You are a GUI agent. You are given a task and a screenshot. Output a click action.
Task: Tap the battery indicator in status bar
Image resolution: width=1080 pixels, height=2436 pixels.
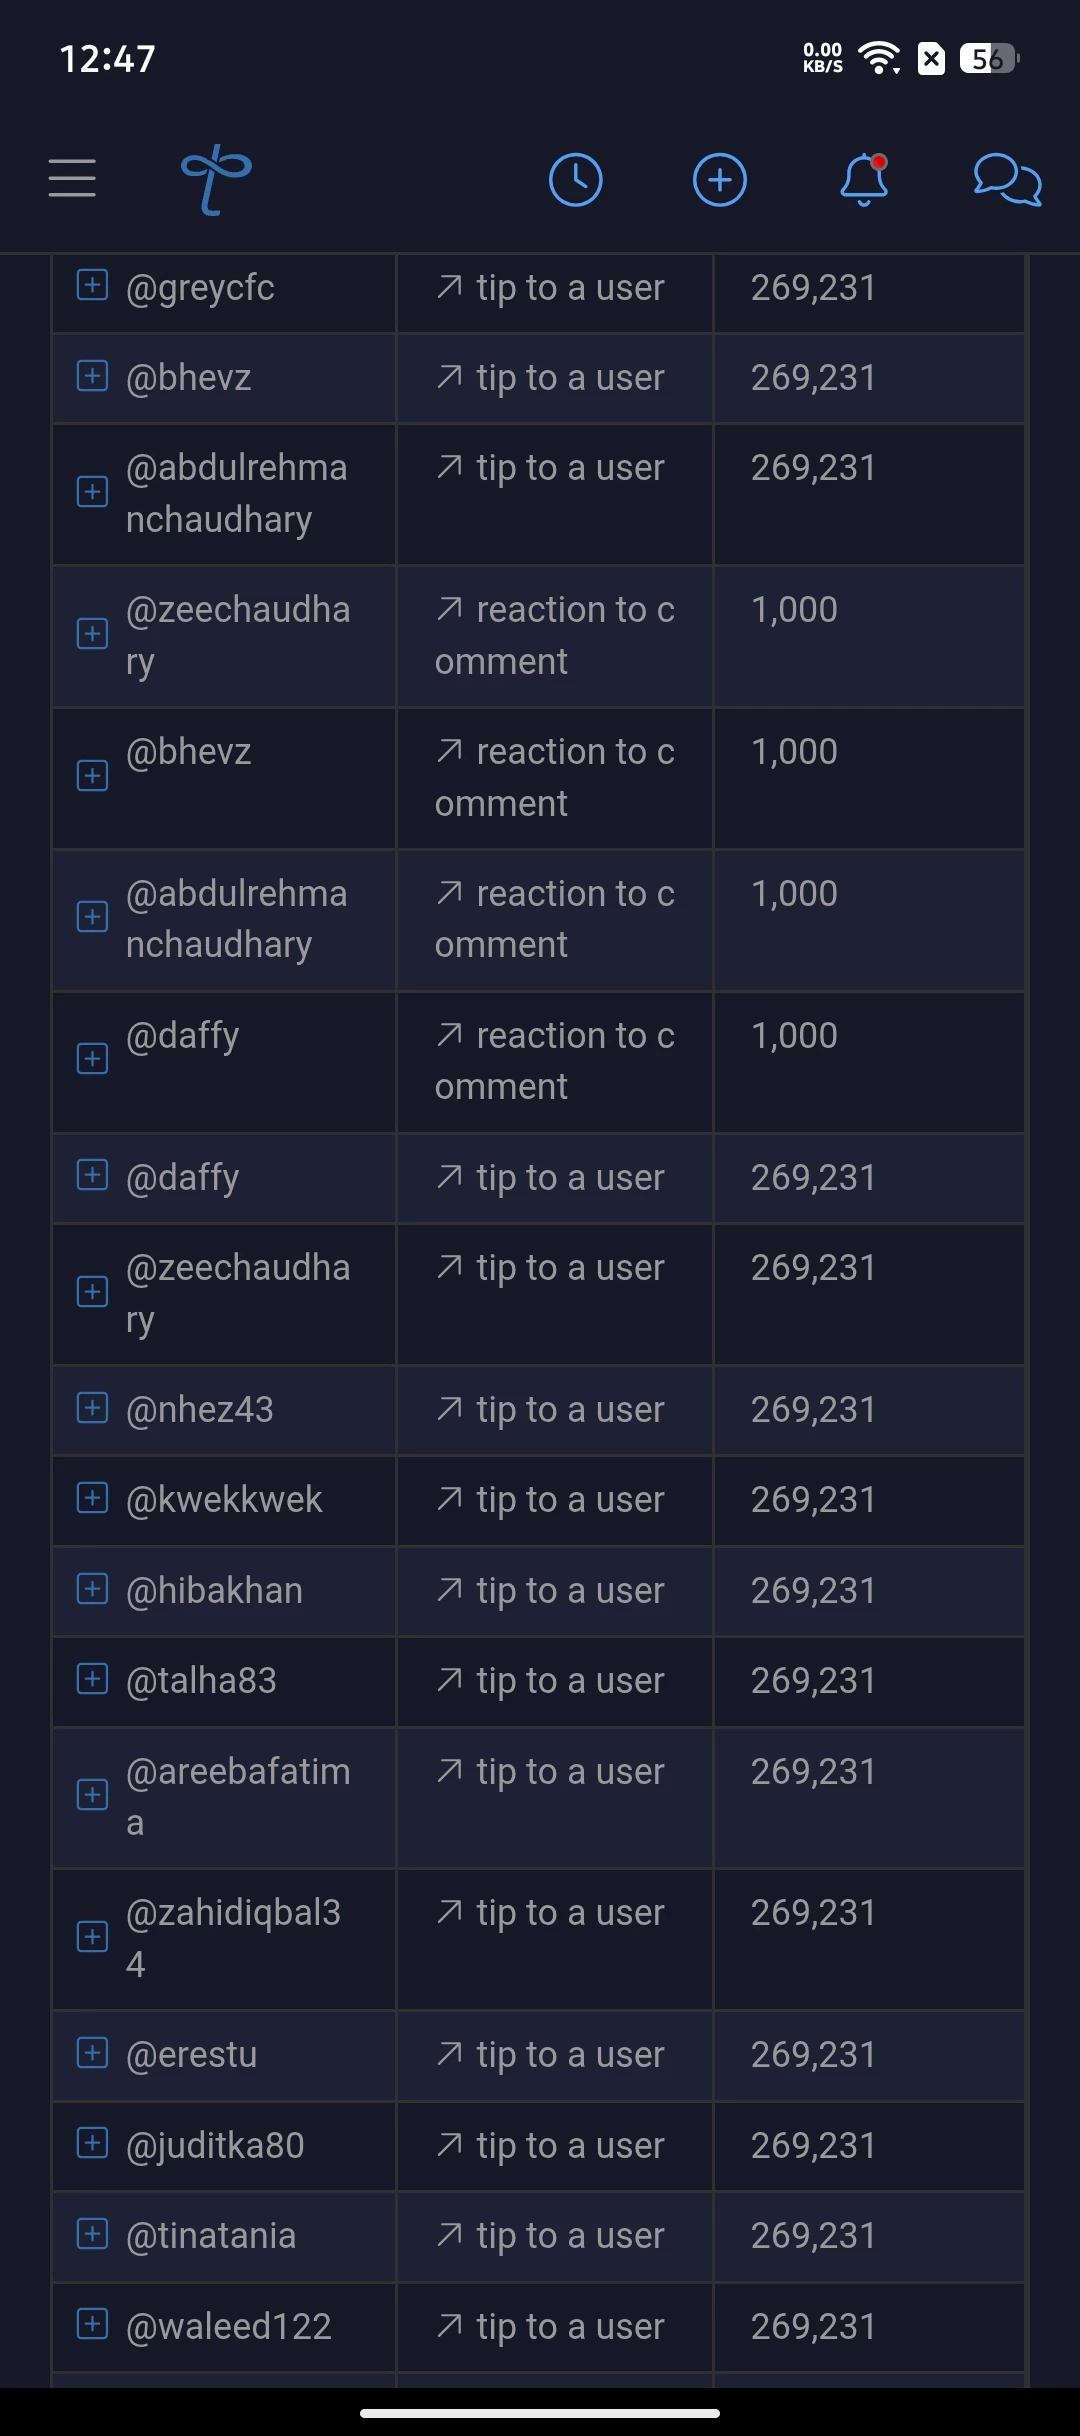point(989,59)
